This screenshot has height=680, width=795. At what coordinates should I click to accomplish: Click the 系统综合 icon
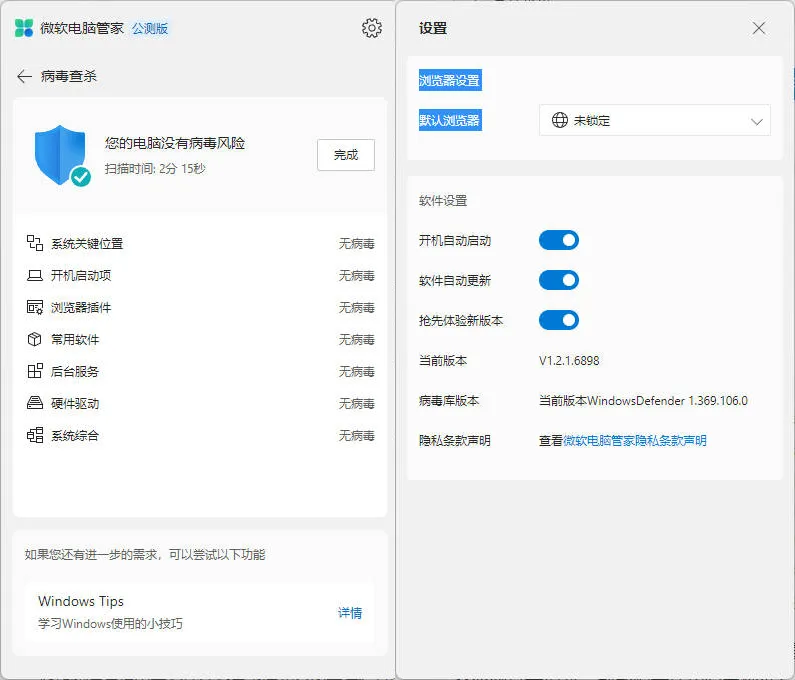pyautogui.click(x=34, y=435)
